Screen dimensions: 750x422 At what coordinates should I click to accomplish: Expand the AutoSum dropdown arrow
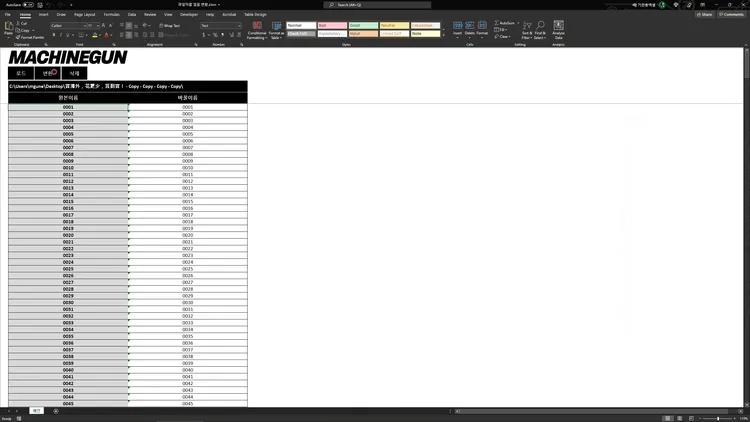(x=519, y=24)
